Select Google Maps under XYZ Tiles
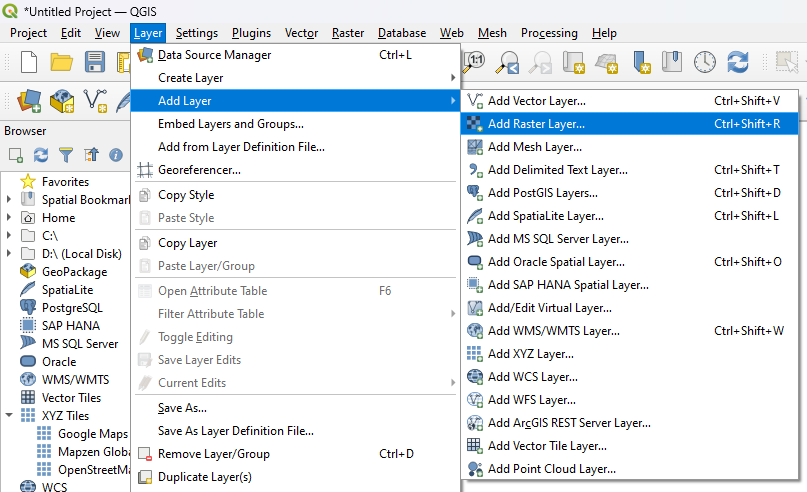This screenshot has height=492, width=807. (x=82, y=434)
